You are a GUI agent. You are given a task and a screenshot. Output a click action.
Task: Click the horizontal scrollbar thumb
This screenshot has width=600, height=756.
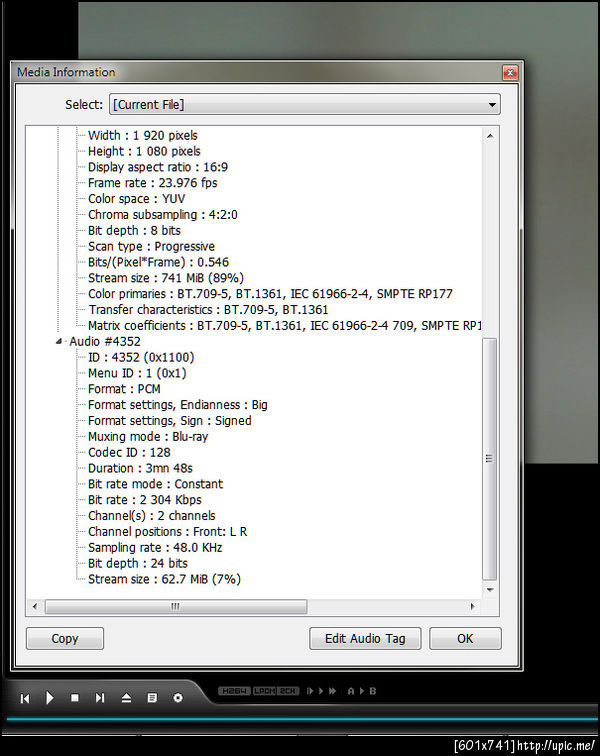click(x=176, y=607)
